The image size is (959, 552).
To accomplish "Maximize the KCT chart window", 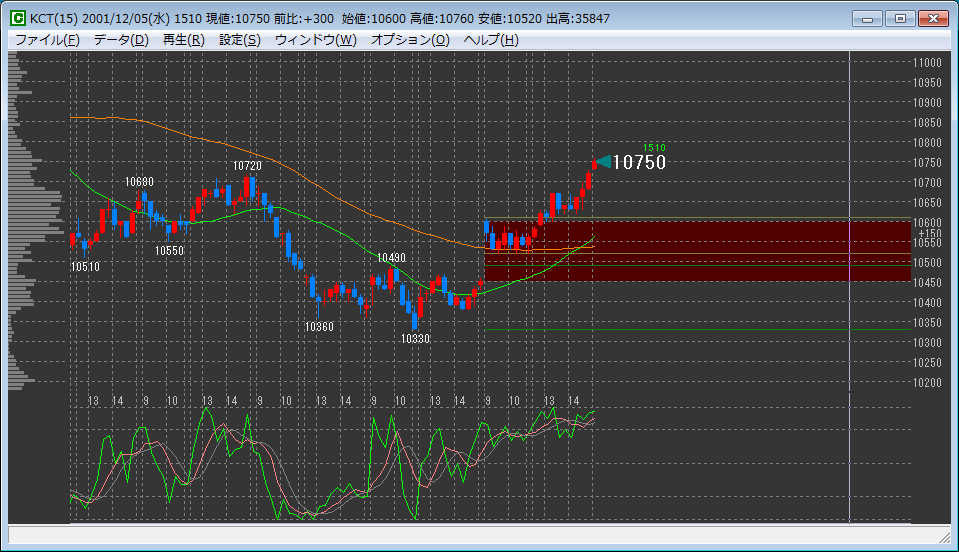I will (x=900, y=19).
